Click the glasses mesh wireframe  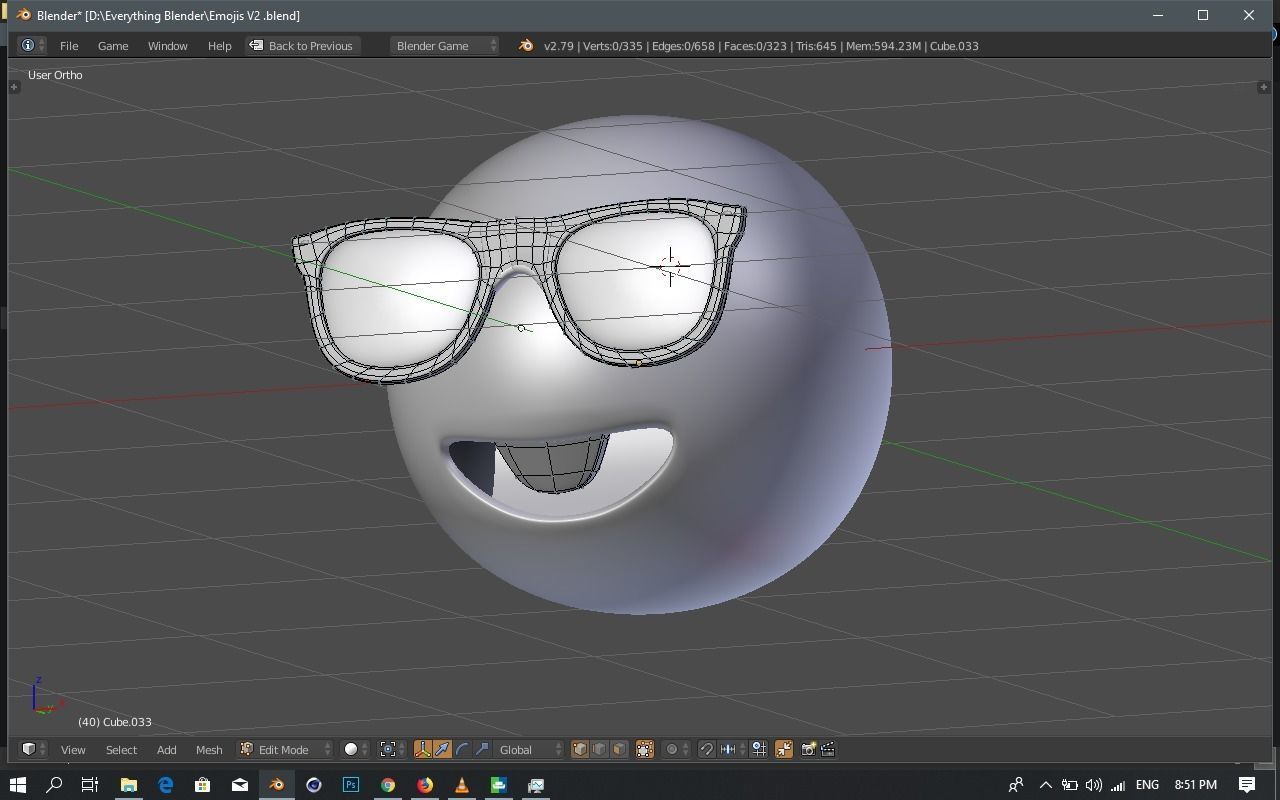(519, 241)
